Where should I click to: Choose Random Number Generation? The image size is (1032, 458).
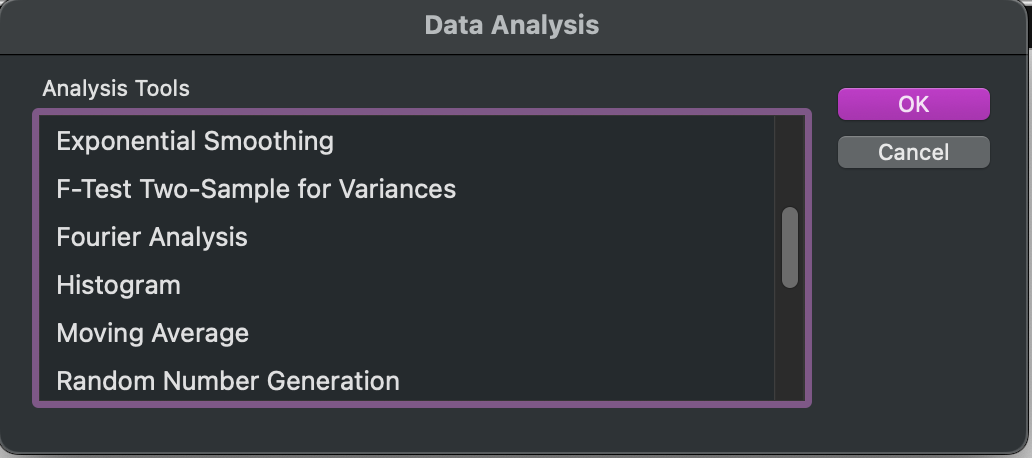click(407, 380)
